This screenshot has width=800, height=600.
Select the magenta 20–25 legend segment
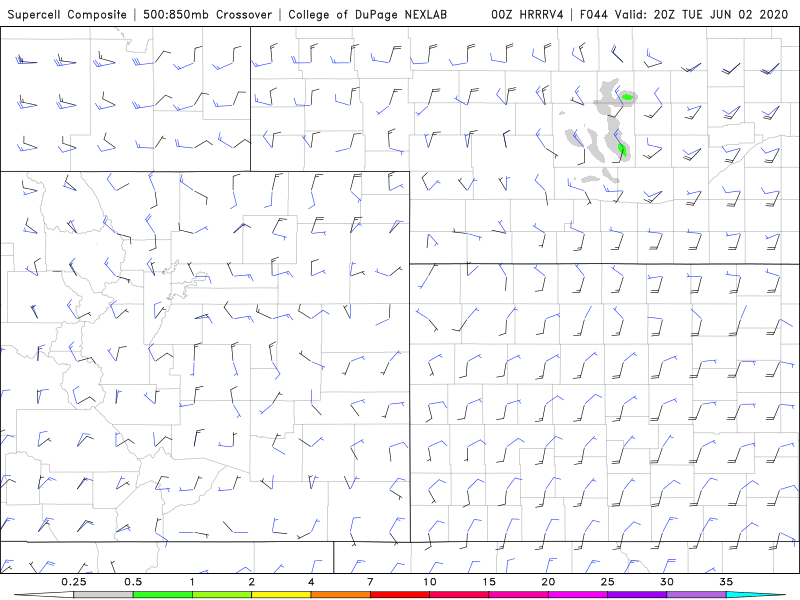click(578, 595)
